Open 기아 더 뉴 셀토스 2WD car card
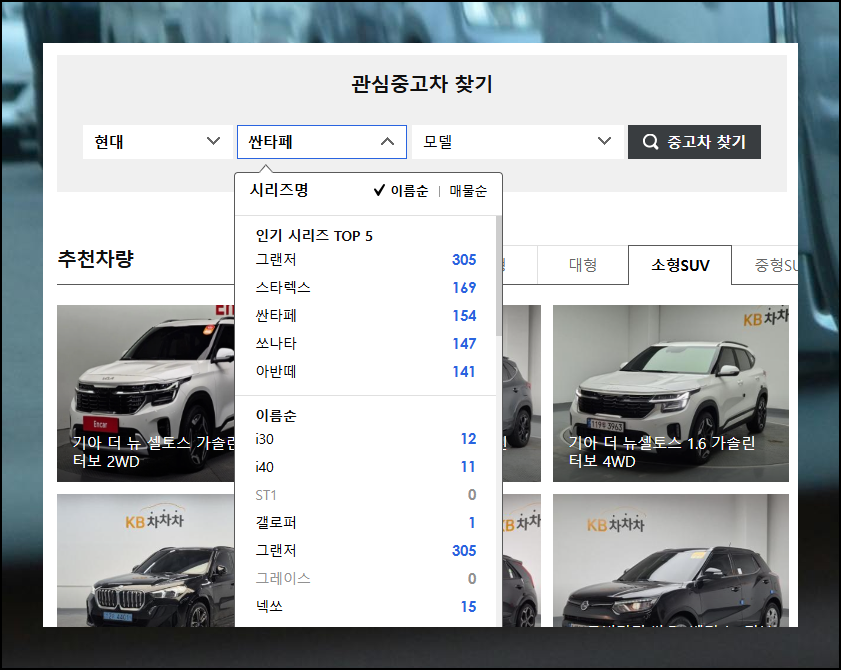 tap(146, 393)
